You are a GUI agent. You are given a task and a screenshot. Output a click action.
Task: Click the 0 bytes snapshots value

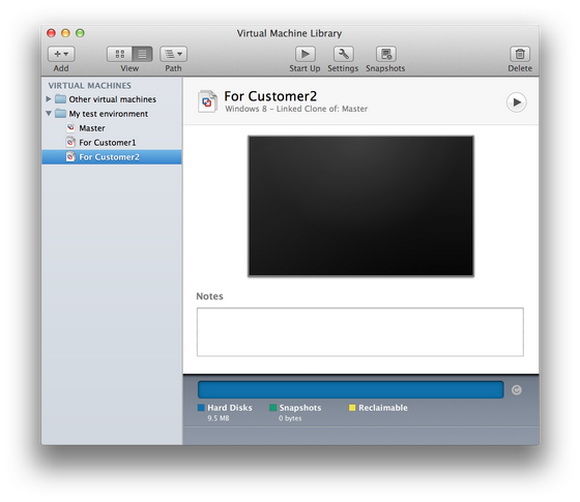point(290,418)
